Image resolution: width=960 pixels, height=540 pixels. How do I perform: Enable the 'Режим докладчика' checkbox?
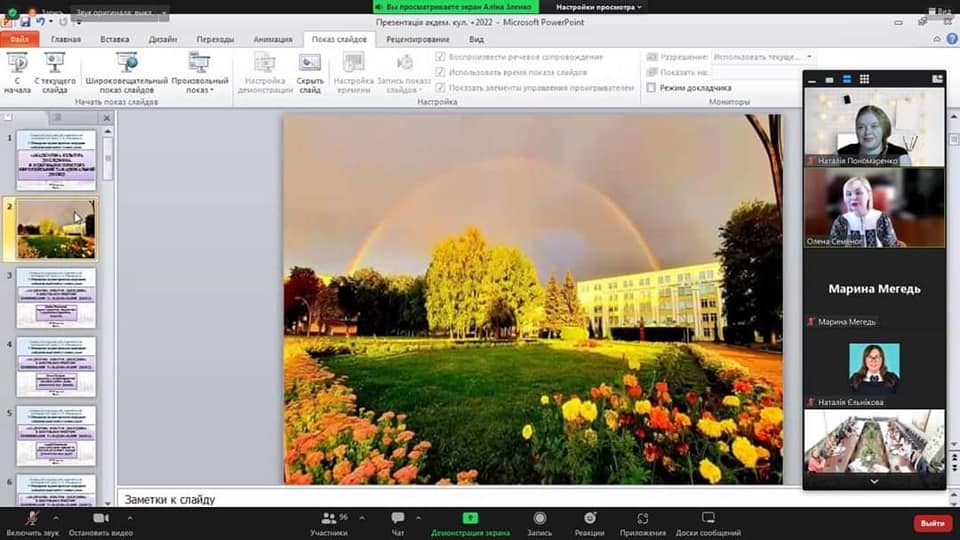tap(652, 88)
